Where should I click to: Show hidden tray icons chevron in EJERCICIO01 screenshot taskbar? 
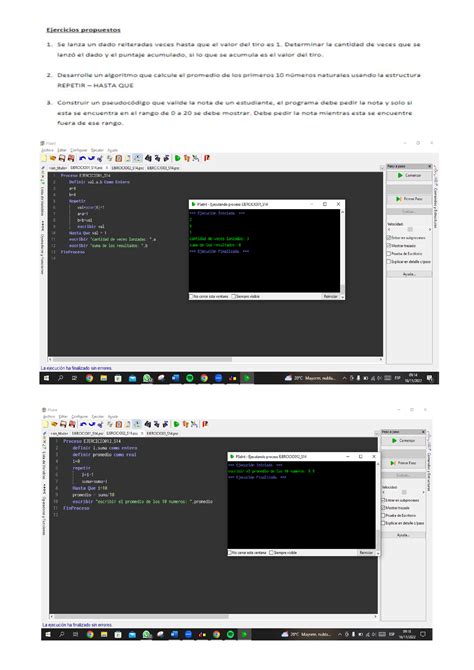pyautogui.click(x=344, y=378)
